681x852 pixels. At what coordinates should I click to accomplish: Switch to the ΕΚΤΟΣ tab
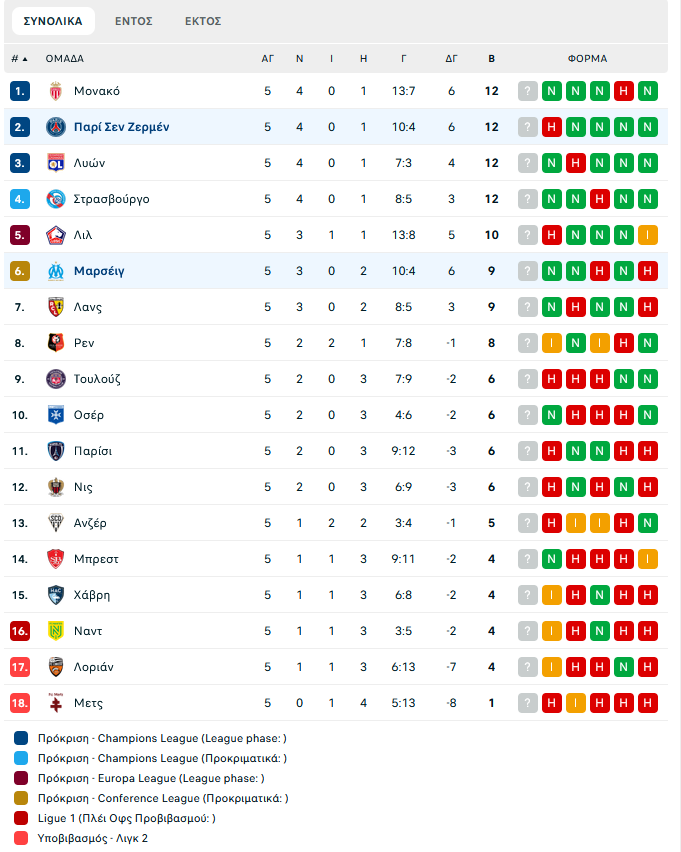[203, 21]
